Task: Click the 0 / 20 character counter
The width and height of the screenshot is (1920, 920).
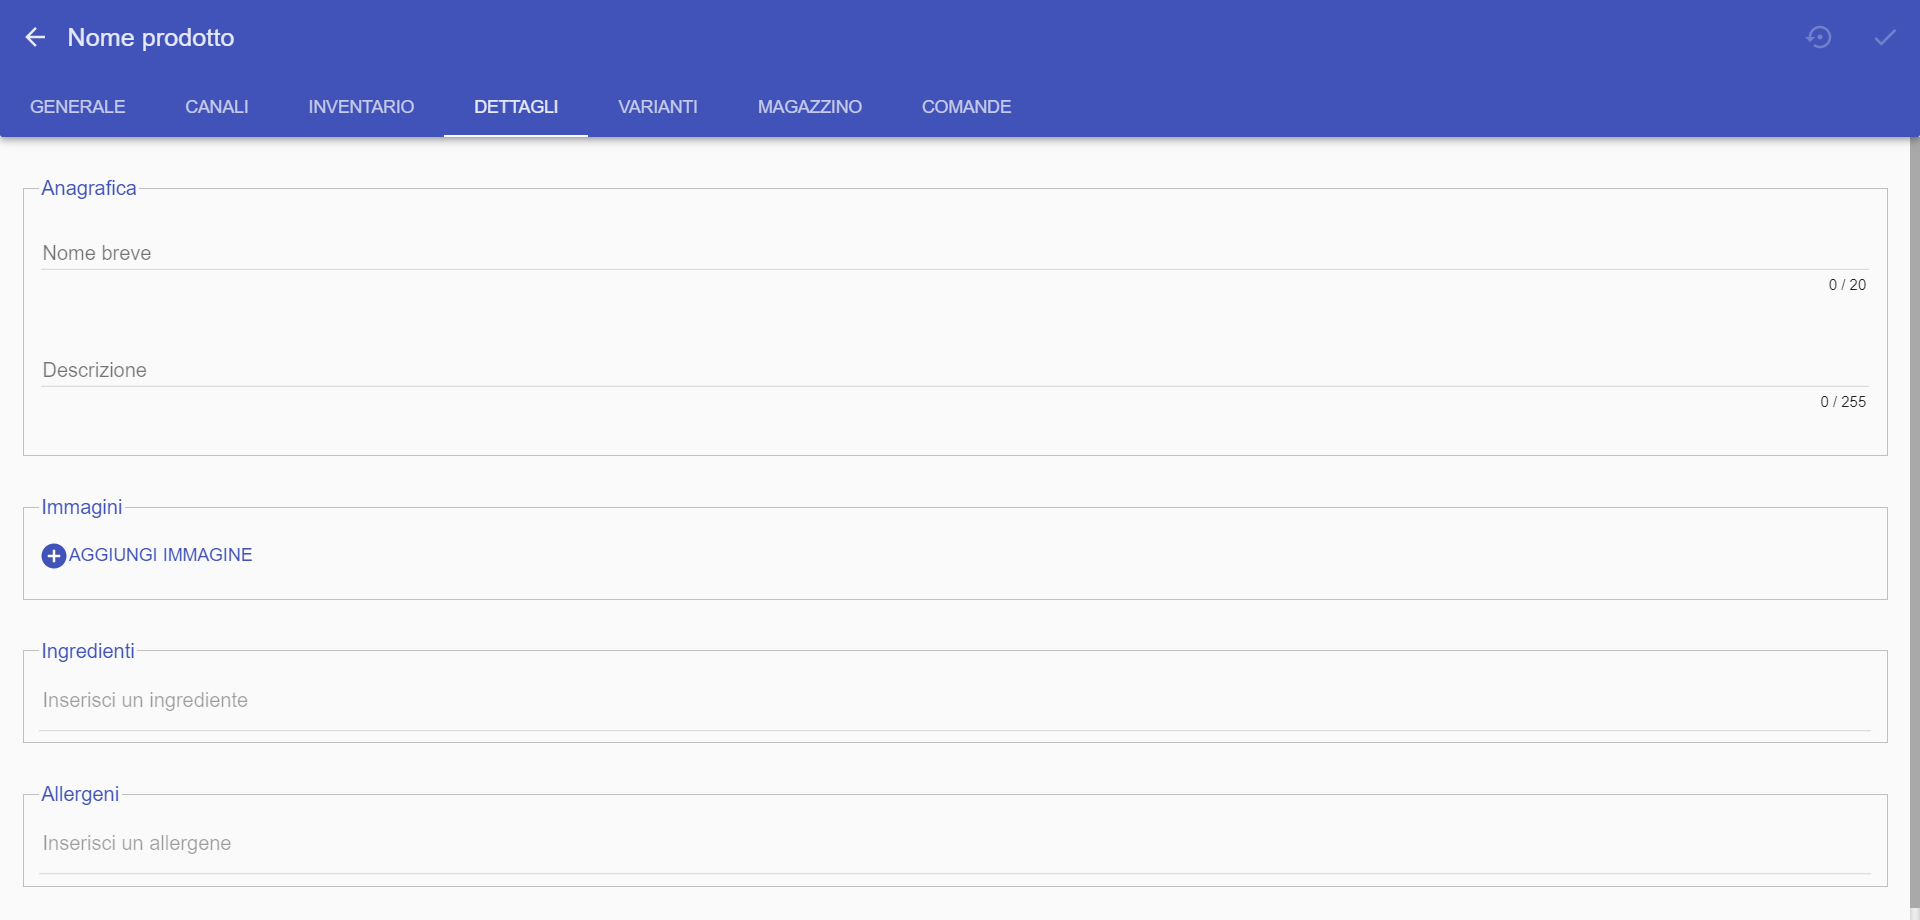Action: (1847, 285)
